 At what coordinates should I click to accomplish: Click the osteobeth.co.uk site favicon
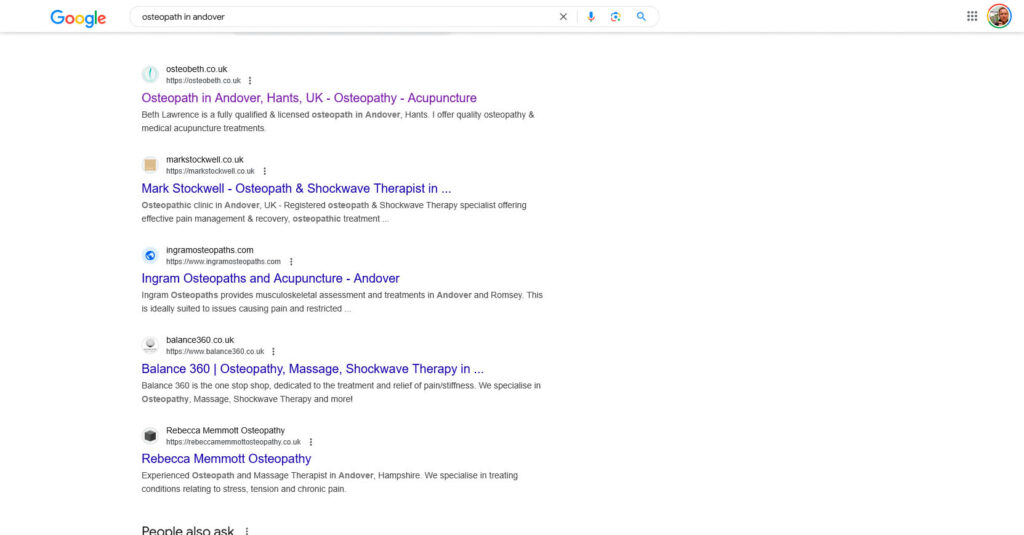(x=150, y=74)
